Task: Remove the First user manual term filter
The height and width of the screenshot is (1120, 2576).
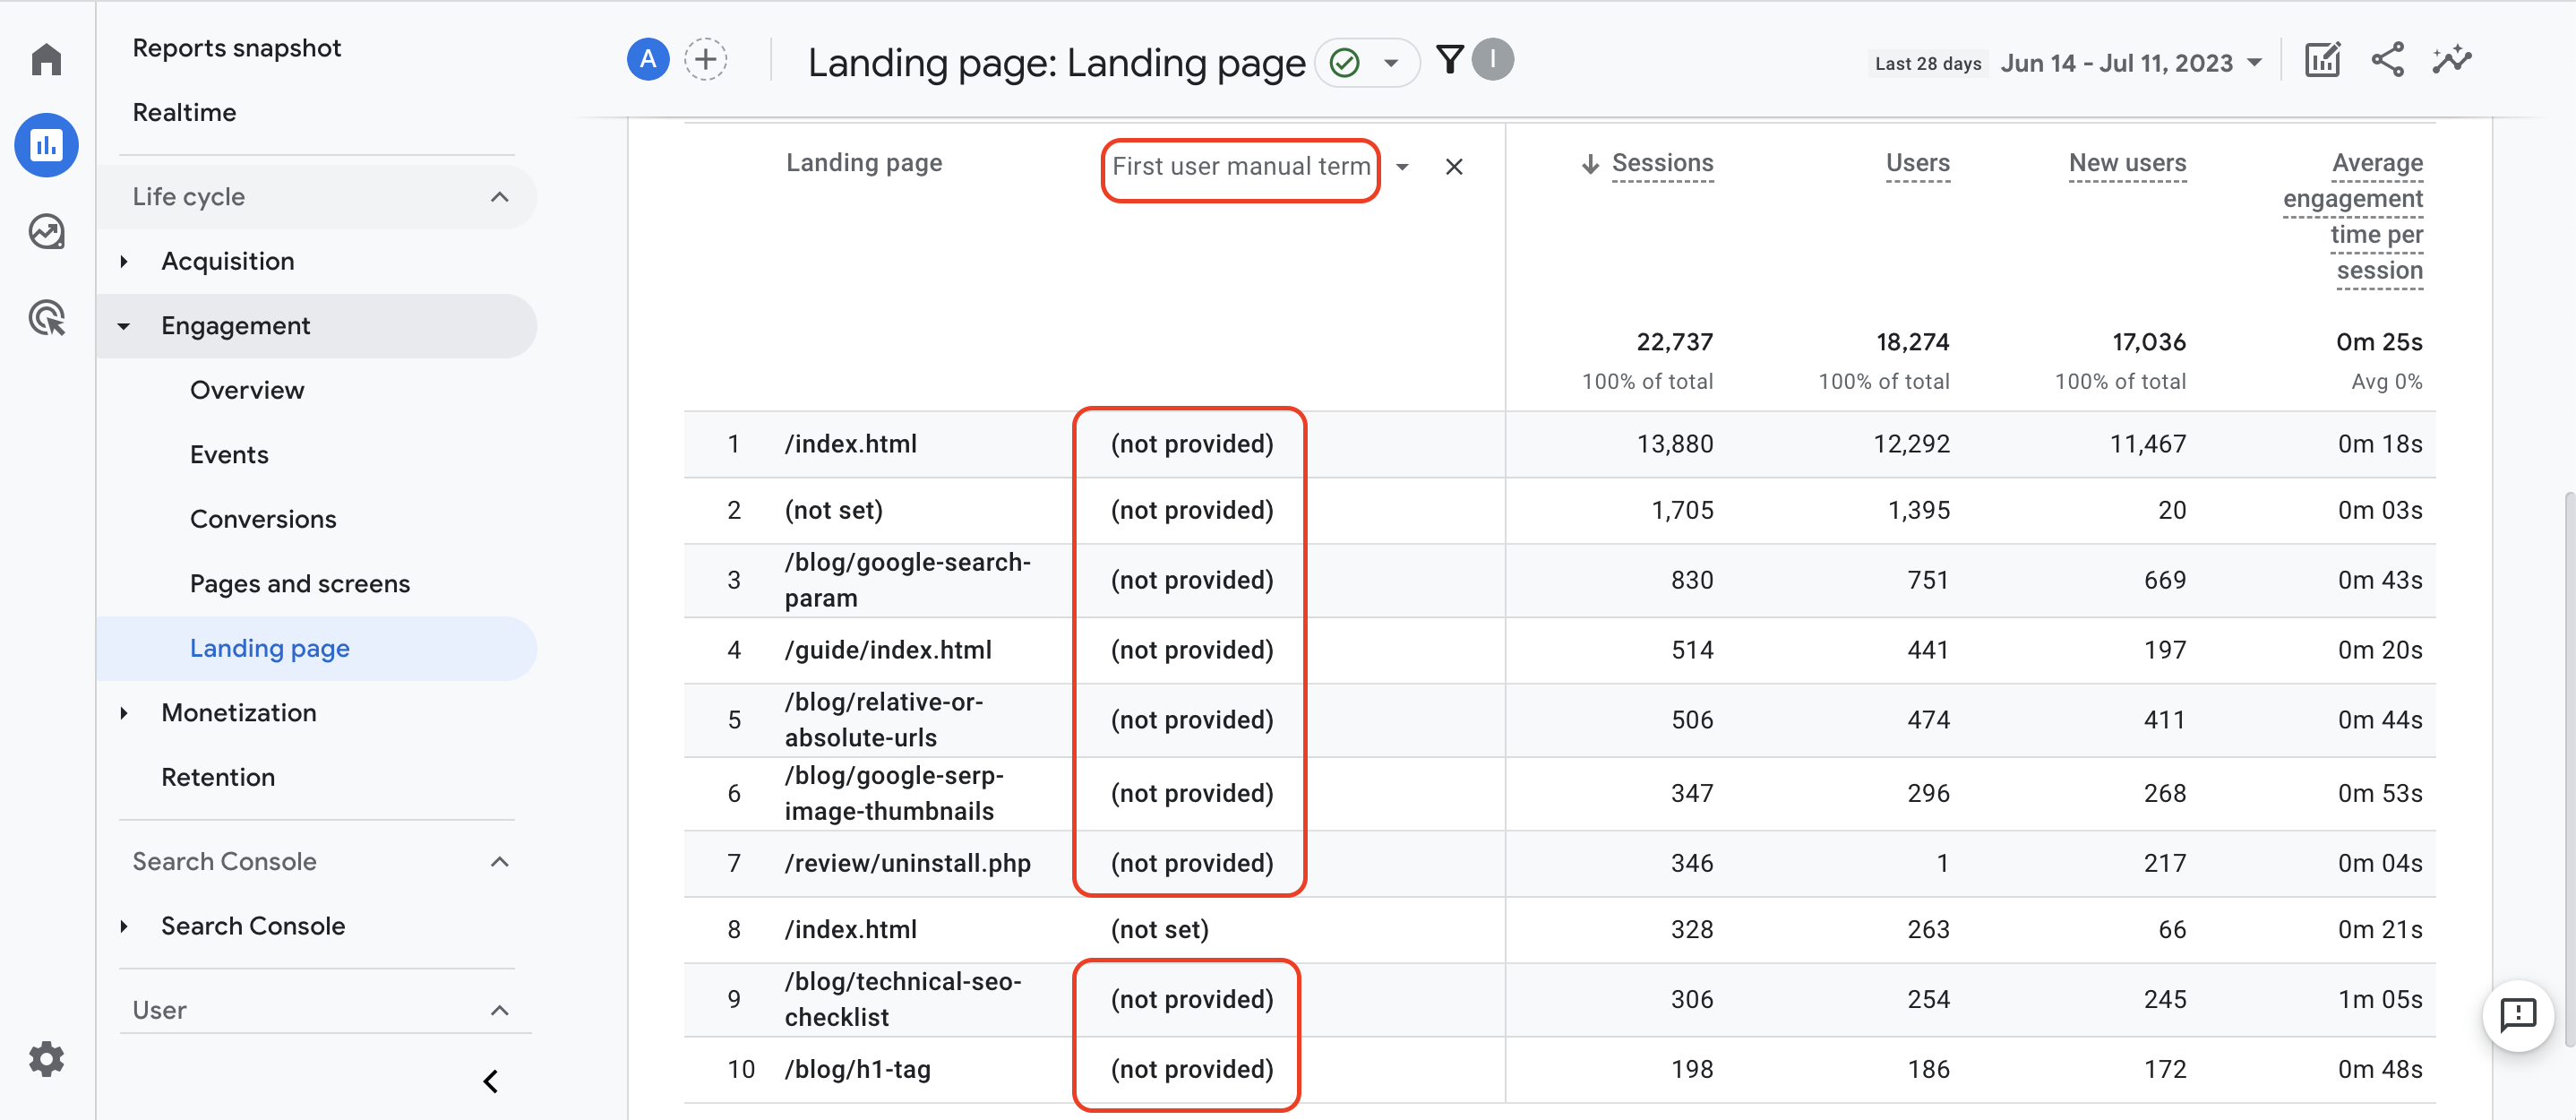Action: (x=1452, y=164)
